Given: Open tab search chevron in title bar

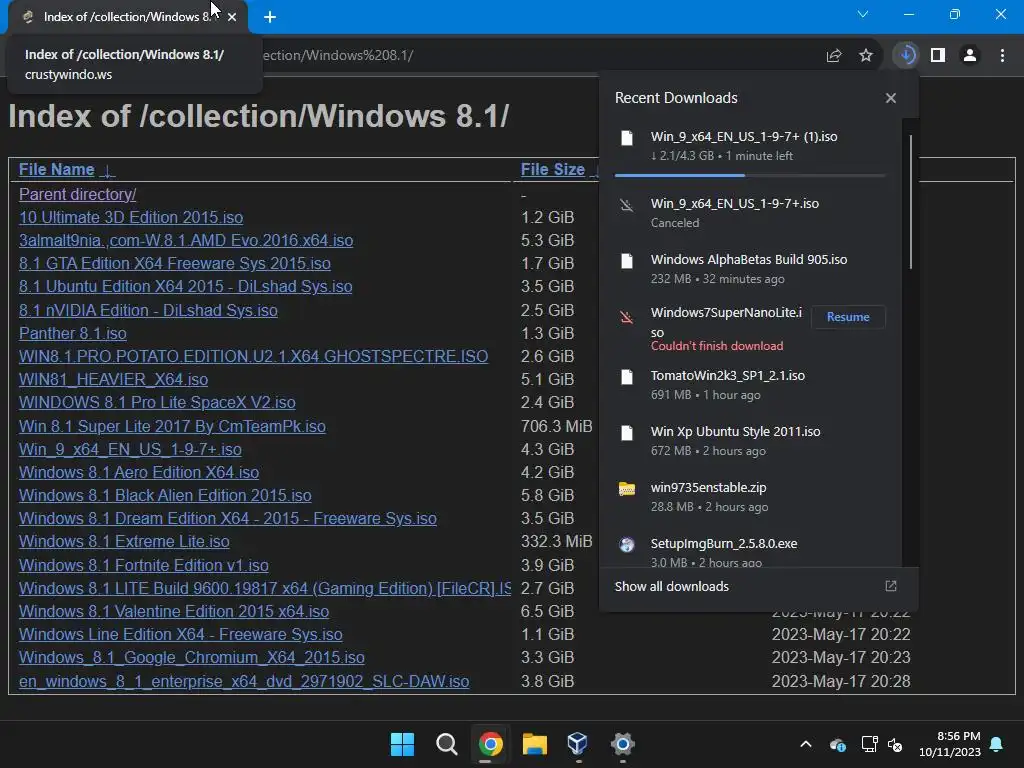Looking at the screenshot, I should pos(863,14).
